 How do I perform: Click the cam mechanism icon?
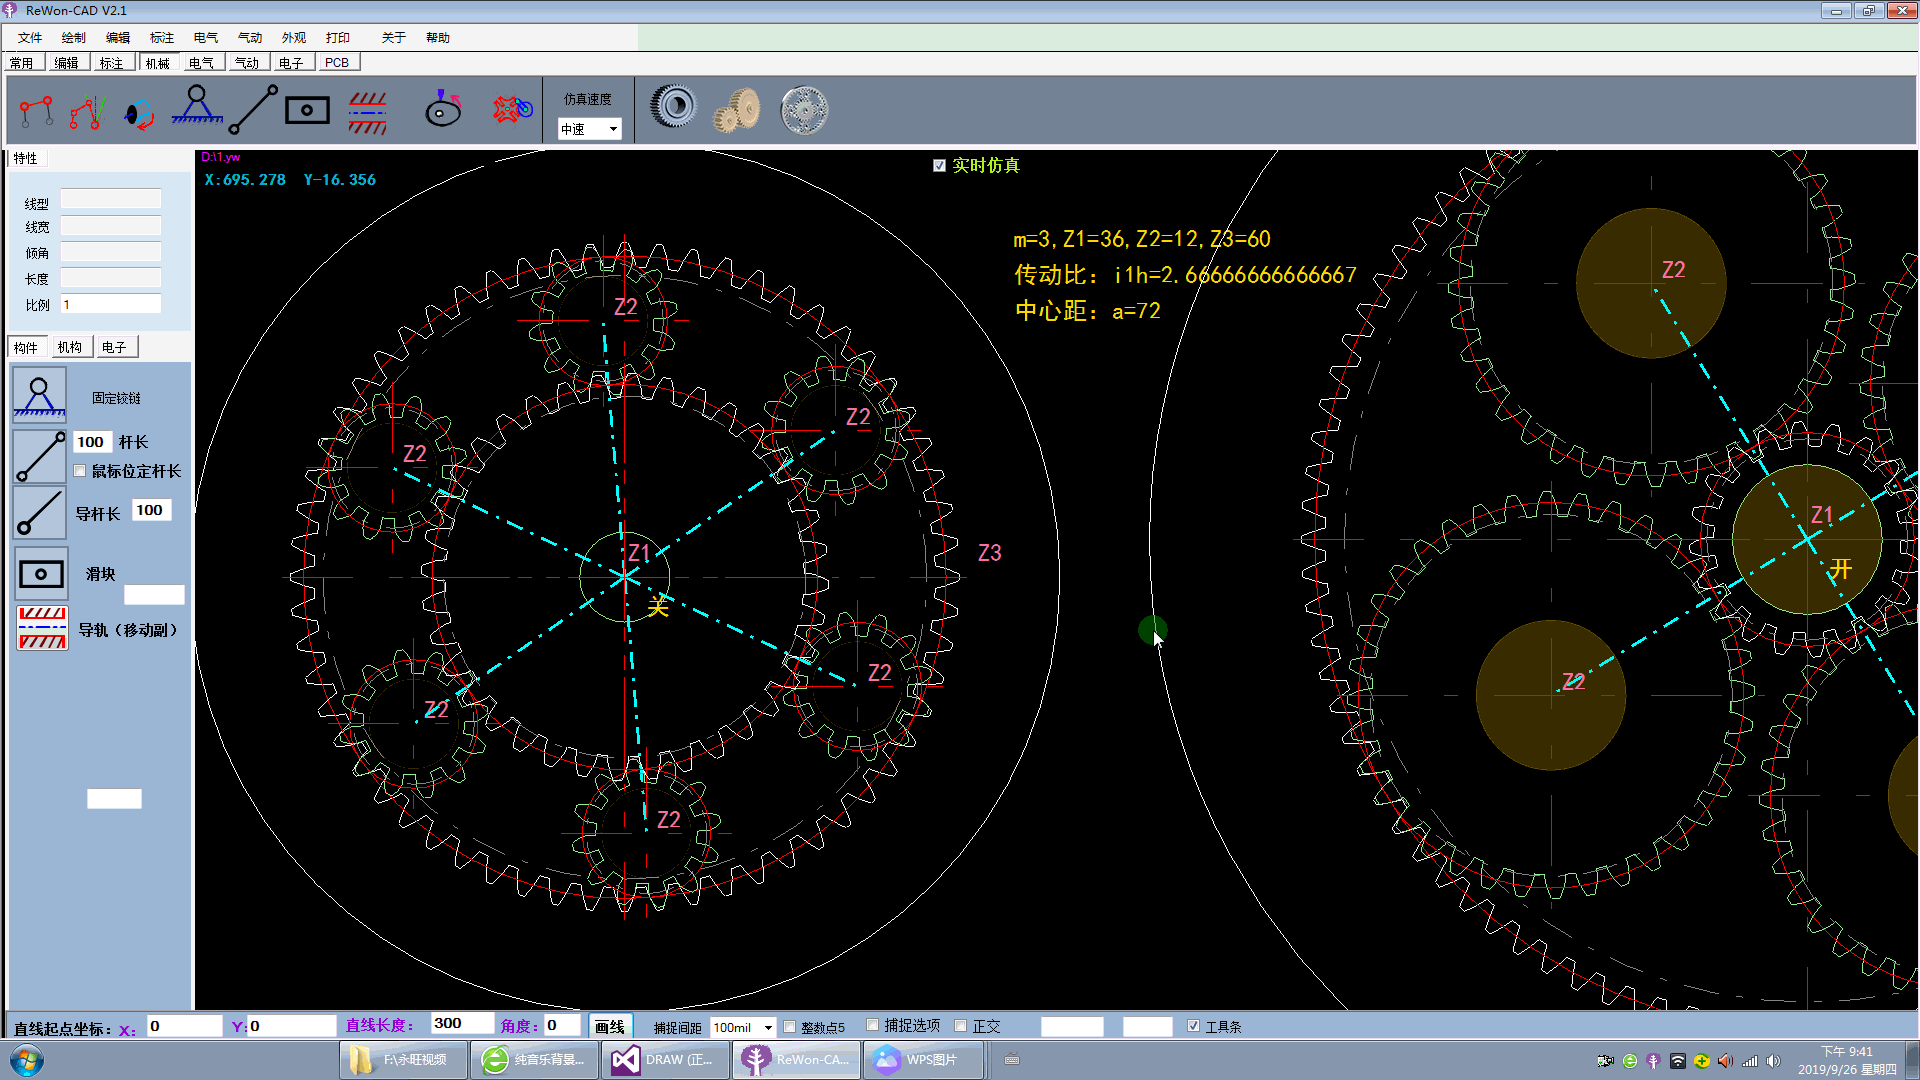pyautogui.click(x=443, y=108)
